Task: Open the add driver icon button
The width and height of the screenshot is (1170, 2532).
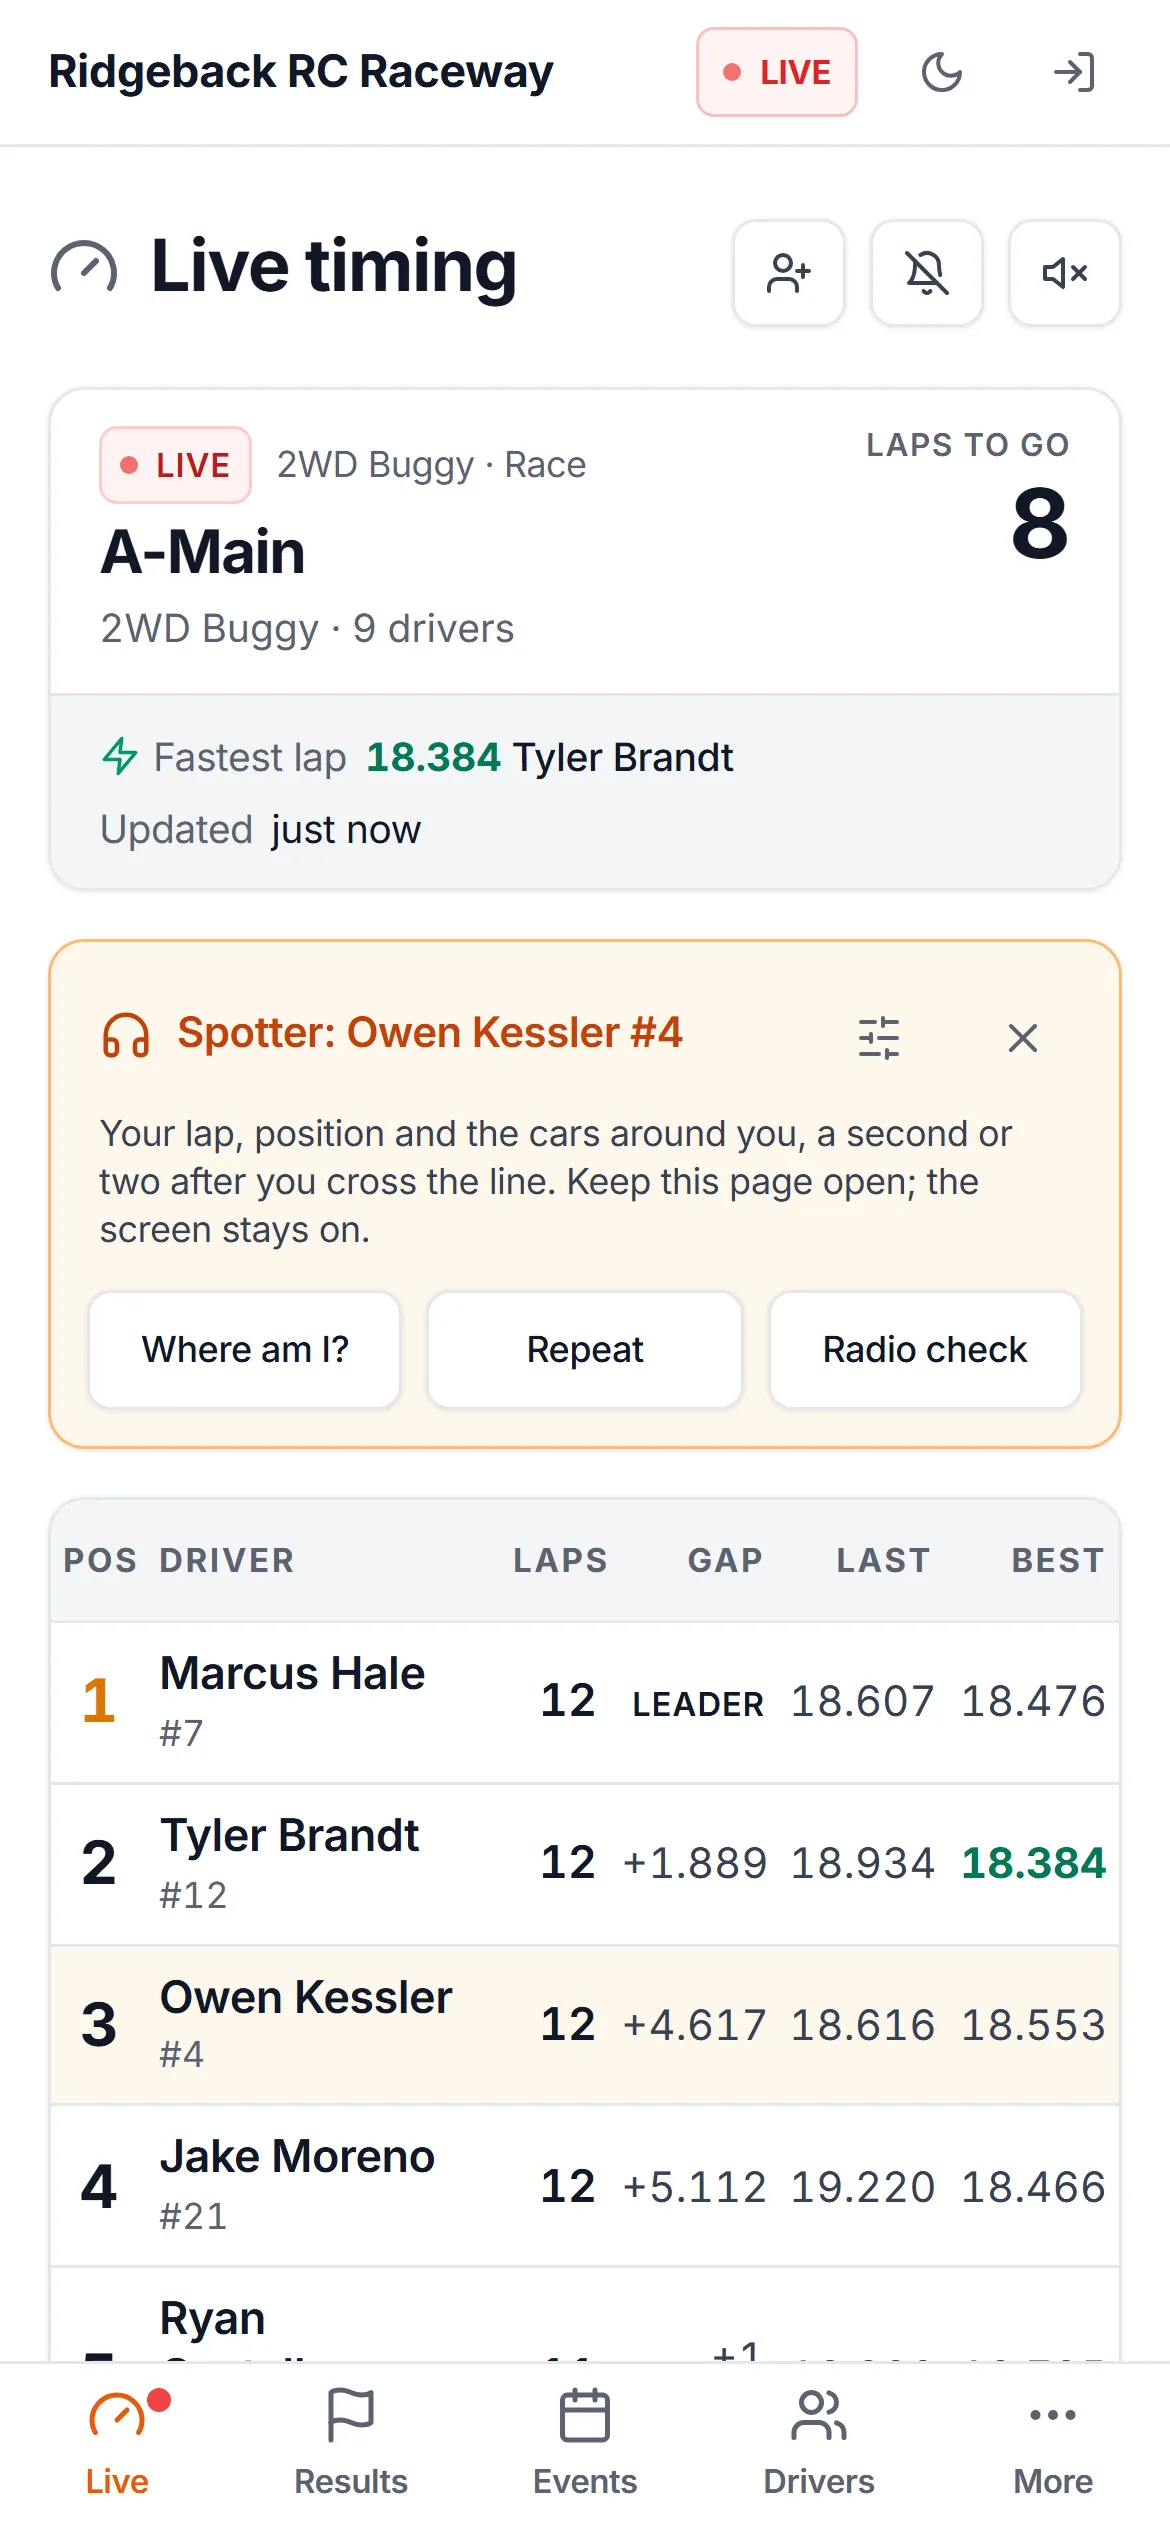Action: pyautogui.click(x=789, y=273)
